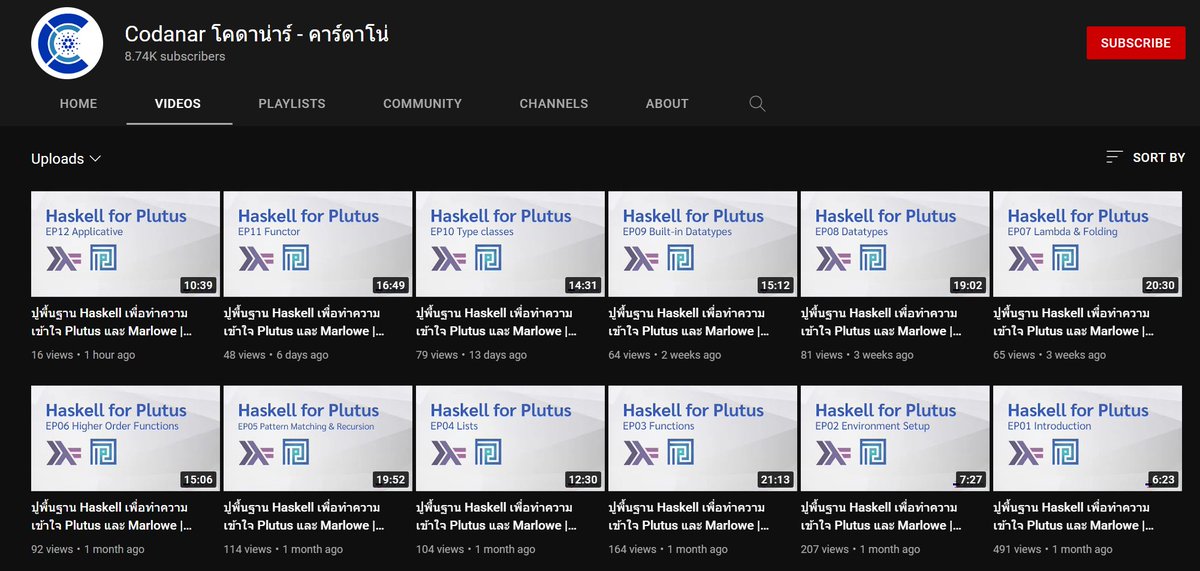The width and height of the screenshot is (1200, 571).
Task: Click the title of the 65-views video
Action: (x=1072, y=322)
